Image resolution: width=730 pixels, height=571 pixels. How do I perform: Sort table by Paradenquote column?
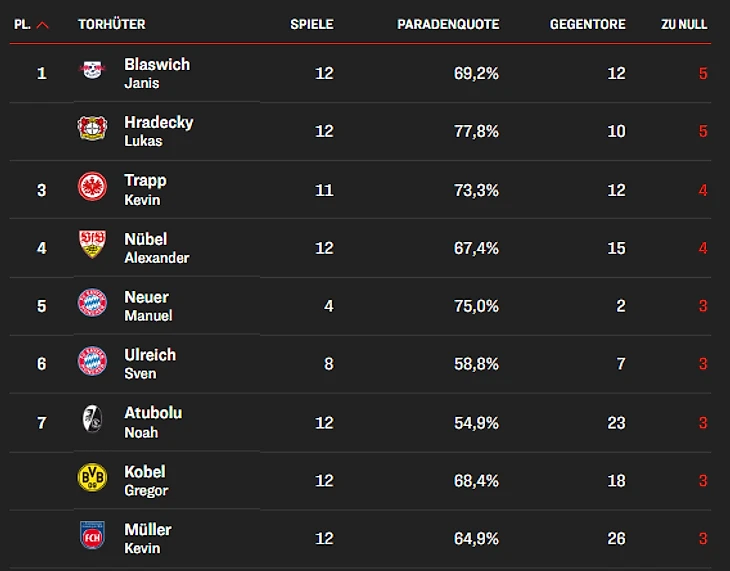pos(448,24)
